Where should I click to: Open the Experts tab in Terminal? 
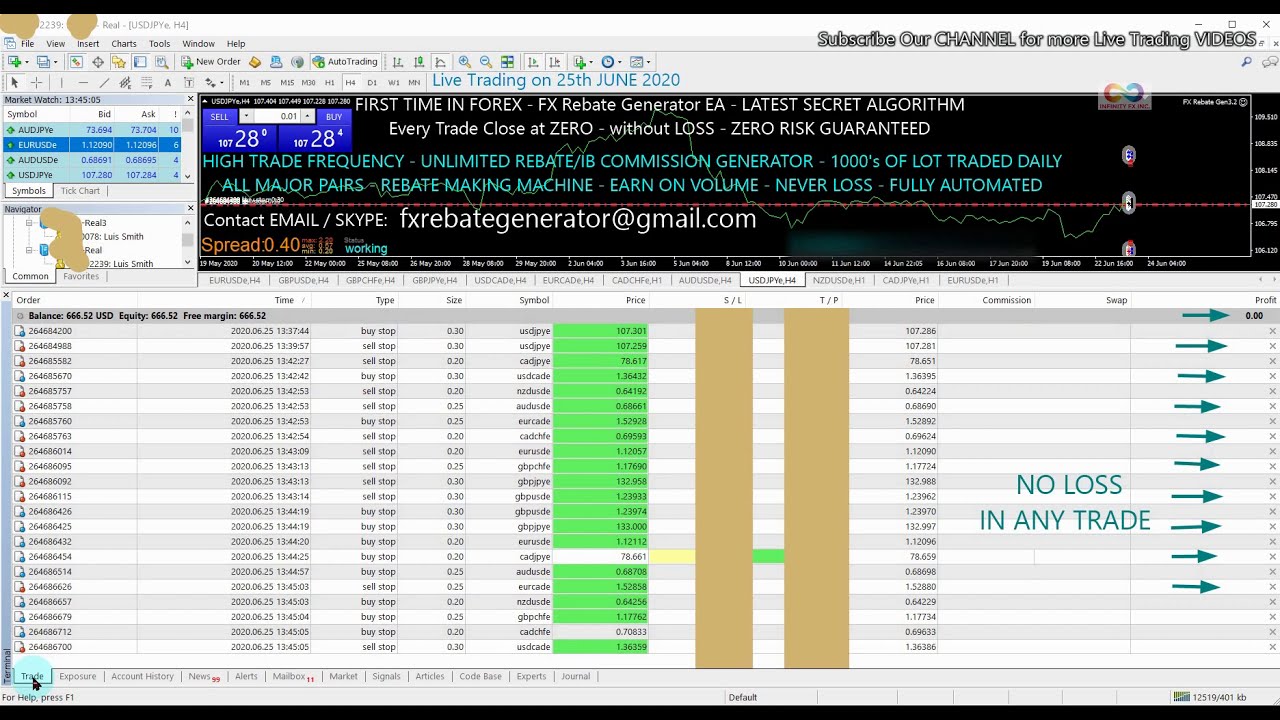click(531, 677)
